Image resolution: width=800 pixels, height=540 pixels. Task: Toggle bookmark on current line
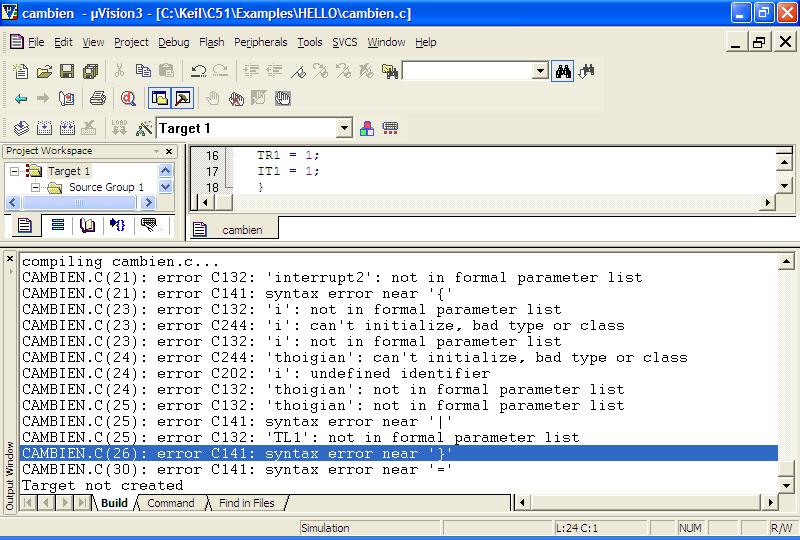pos(297,71)
